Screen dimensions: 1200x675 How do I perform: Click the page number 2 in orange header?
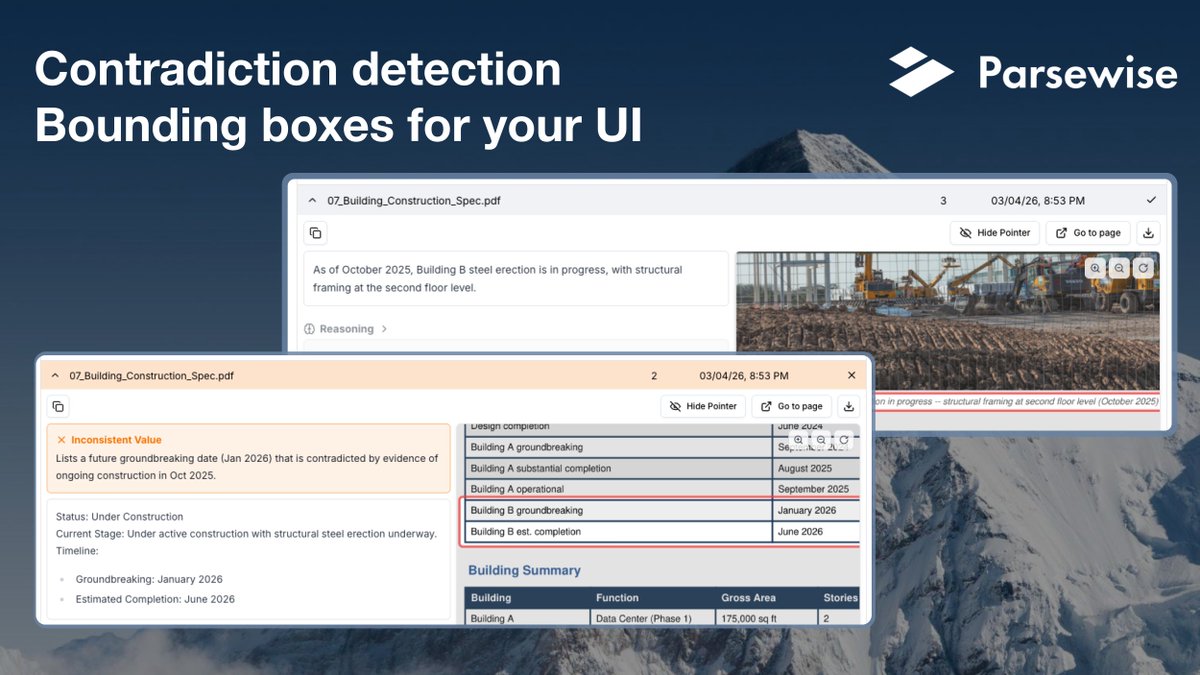click(654, 376)
